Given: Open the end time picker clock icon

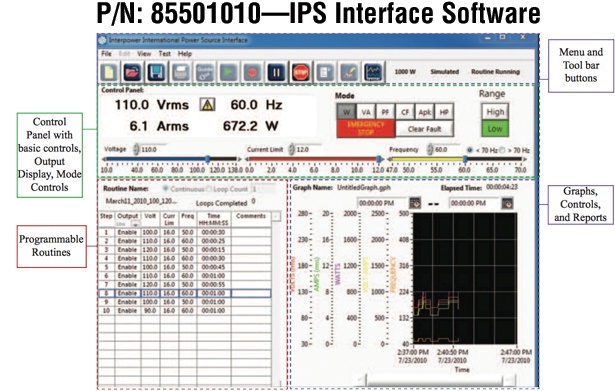Looking at the screenshot, I should coord(508,203).
